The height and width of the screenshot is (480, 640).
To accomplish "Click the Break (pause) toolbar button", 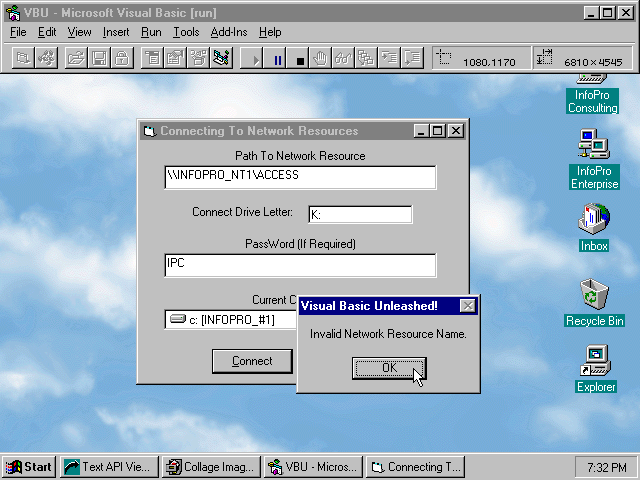I will tap(278, 59).
